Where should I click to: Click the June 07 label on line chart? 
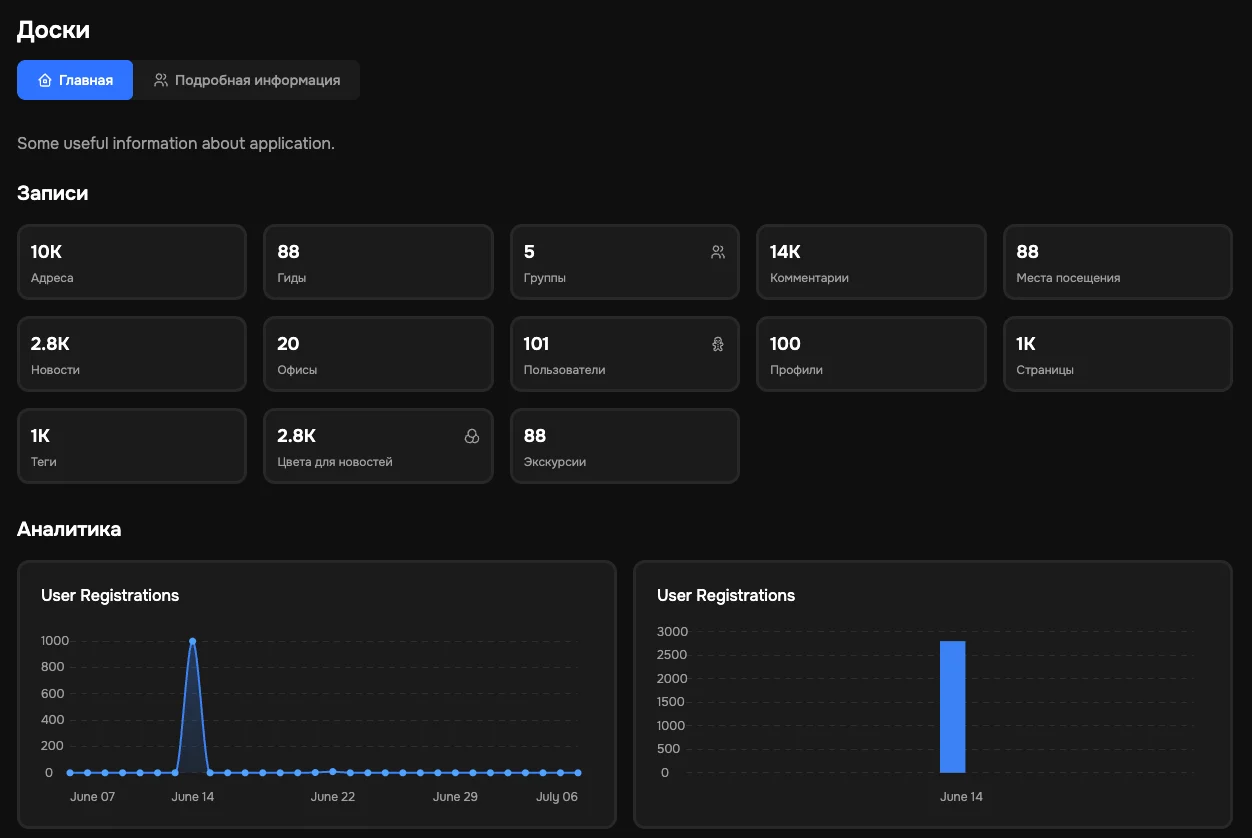tap(93, 797)
